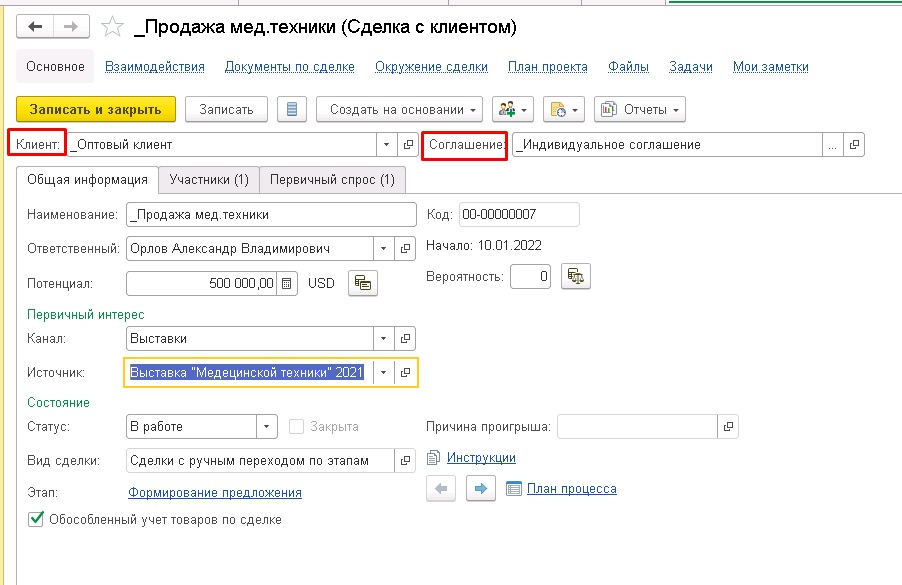902x585 pixels.
Task: Click the back navigation arrow
Action: [36, 26]
